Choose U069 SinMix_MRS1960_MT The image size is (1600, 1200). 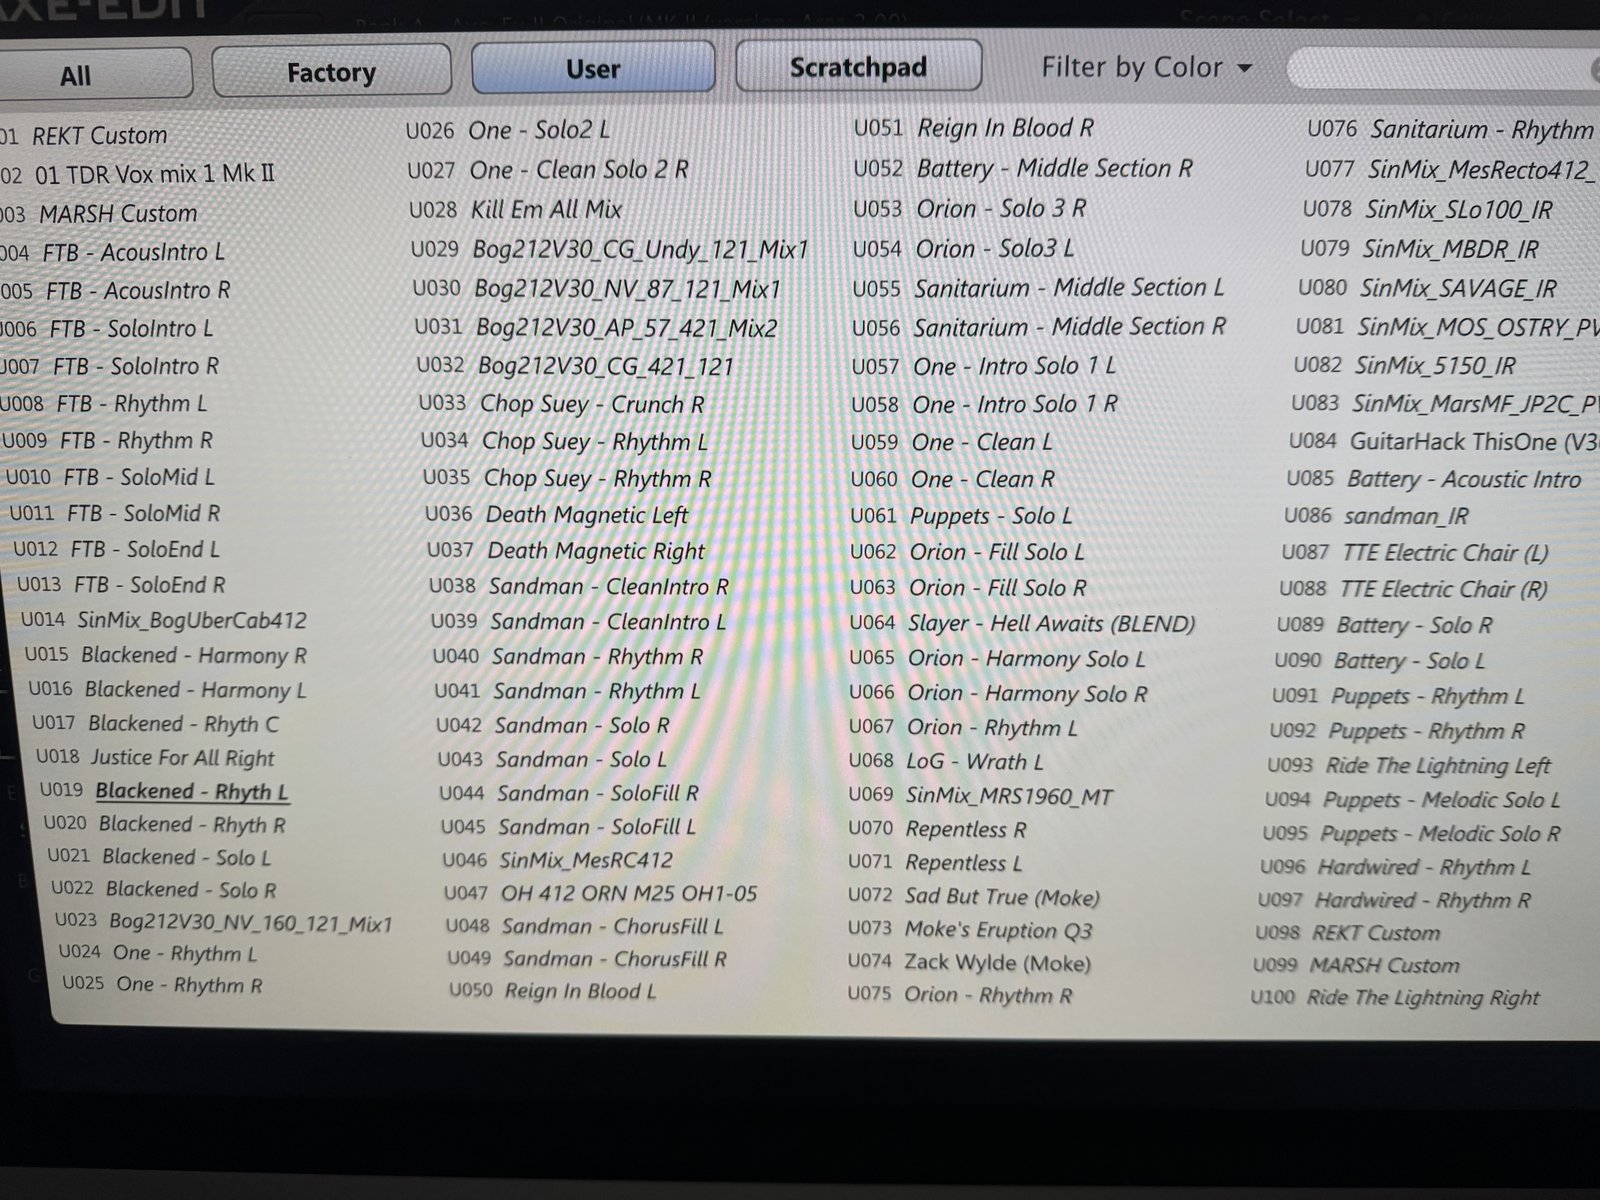[980, 796]
